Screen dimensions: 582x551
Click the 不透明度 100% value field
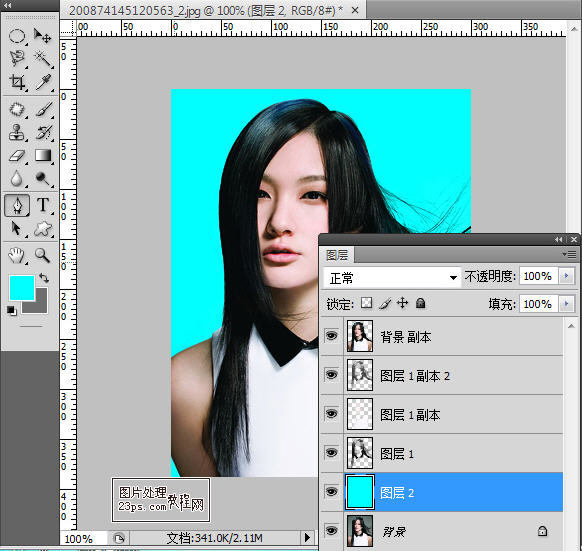click(x=538, y=276)
